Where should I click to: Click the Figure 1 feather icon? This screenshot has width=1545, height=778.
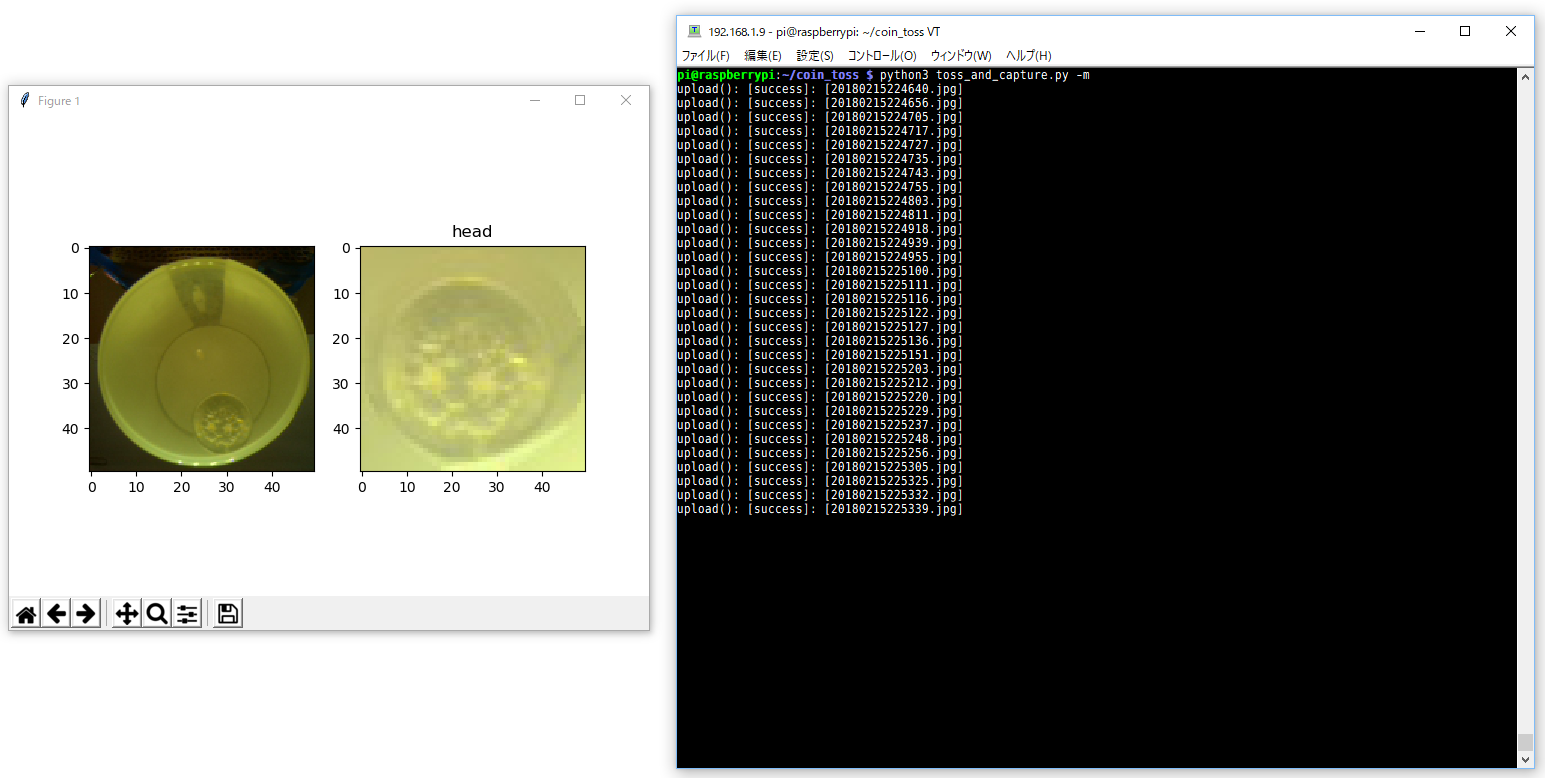coord(25,100)
